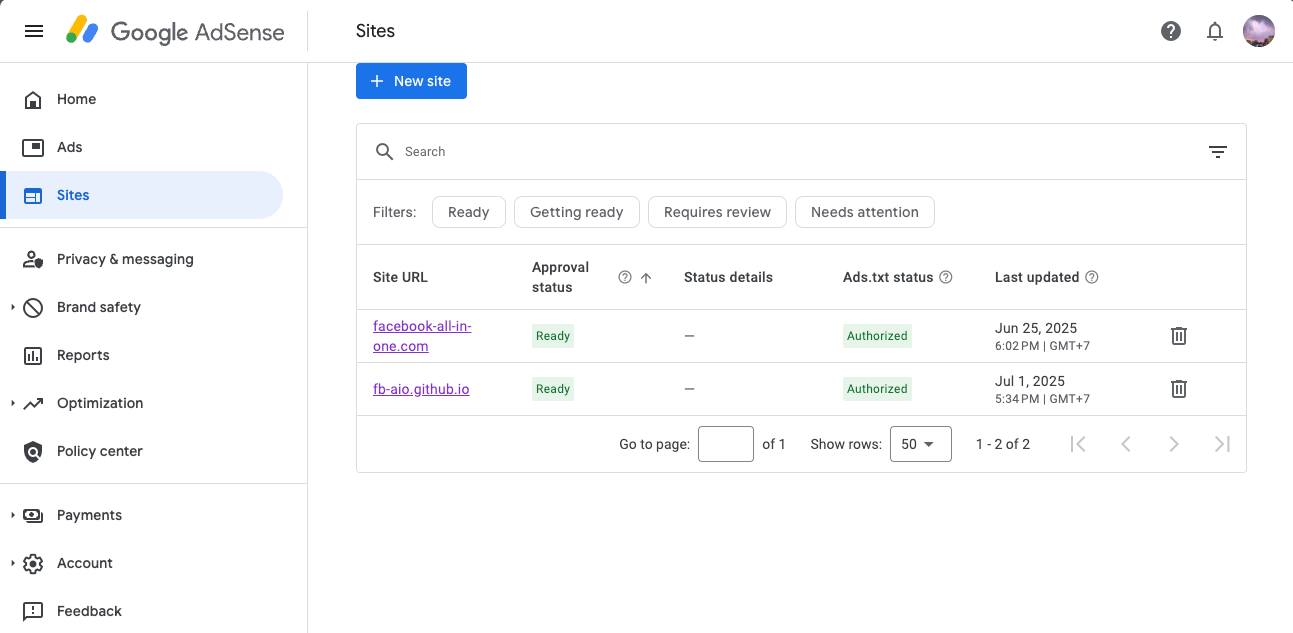
Task: Go to Home in sidebar
Action: click(x=142, y=99)
